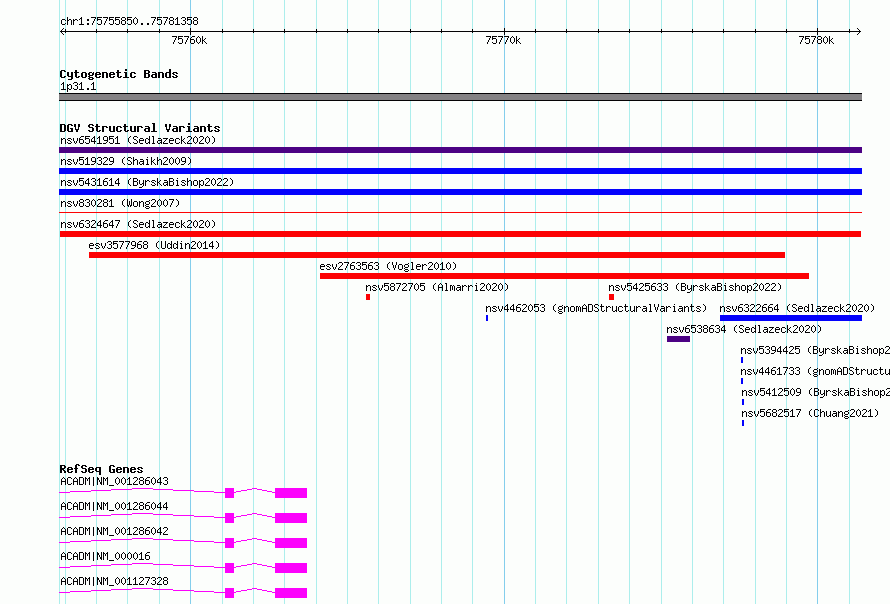The width and height of the screenshot is (890, 604).
Task: Click the large exon of ACADM|NM_001286042
Action: [291, 543]
